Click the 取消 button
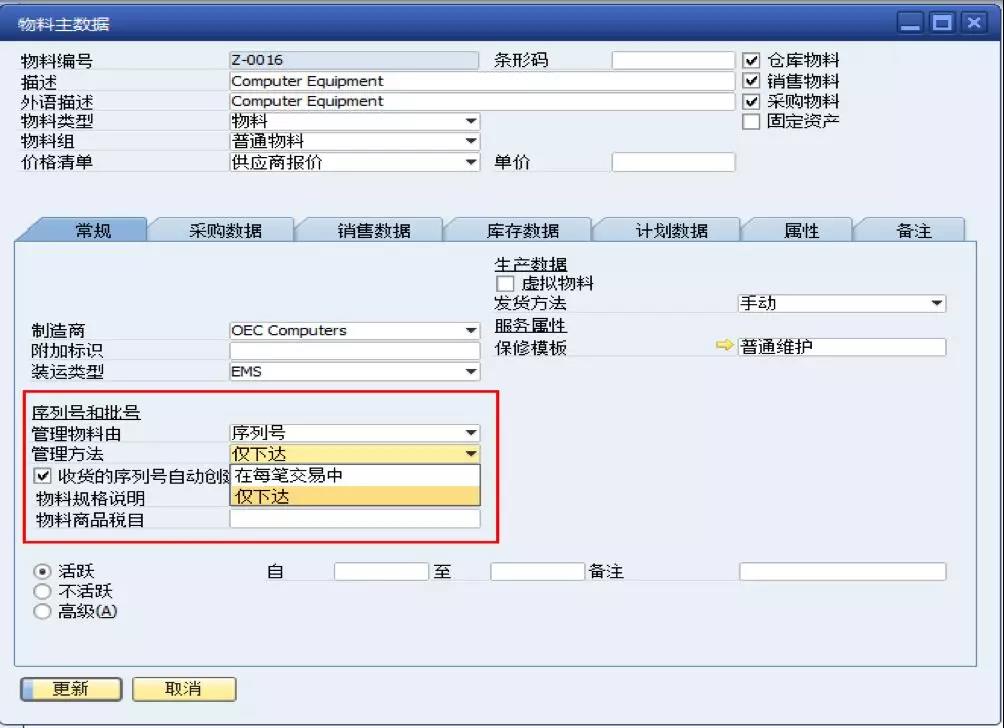This screenshot has height=728, width=1004. tap(183, 689)
